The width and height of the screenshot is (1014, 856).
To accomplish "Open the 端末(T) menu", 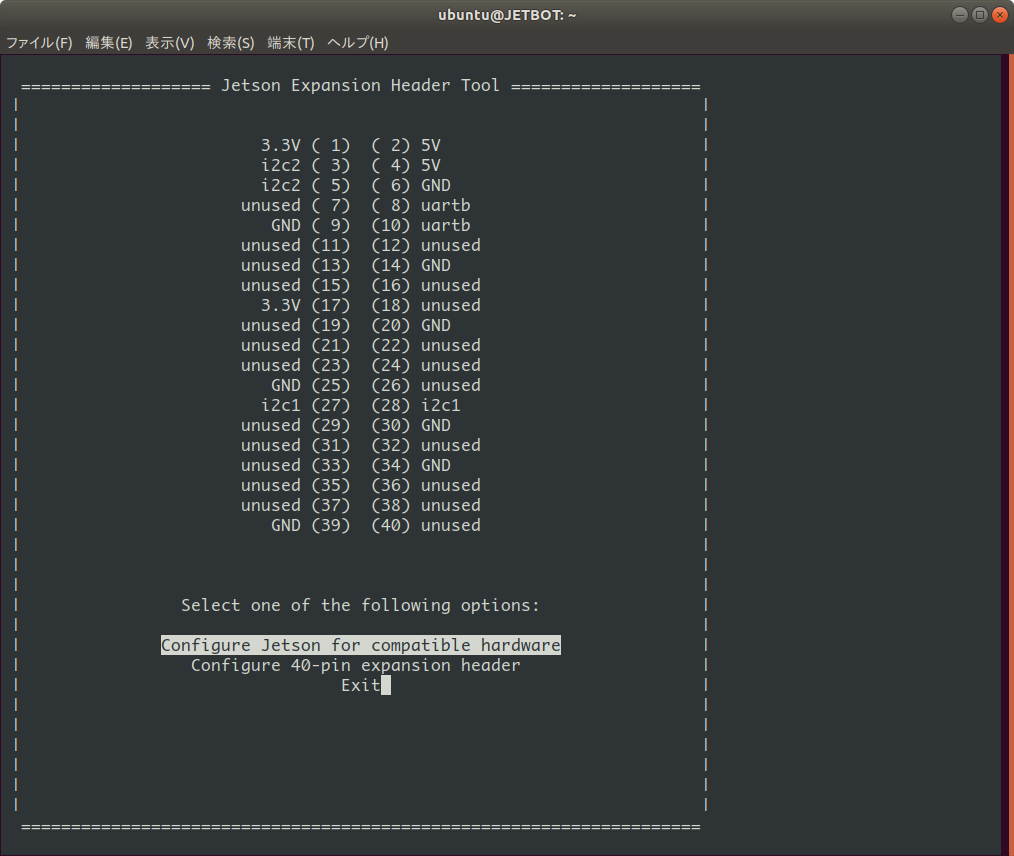I will 291,43.
